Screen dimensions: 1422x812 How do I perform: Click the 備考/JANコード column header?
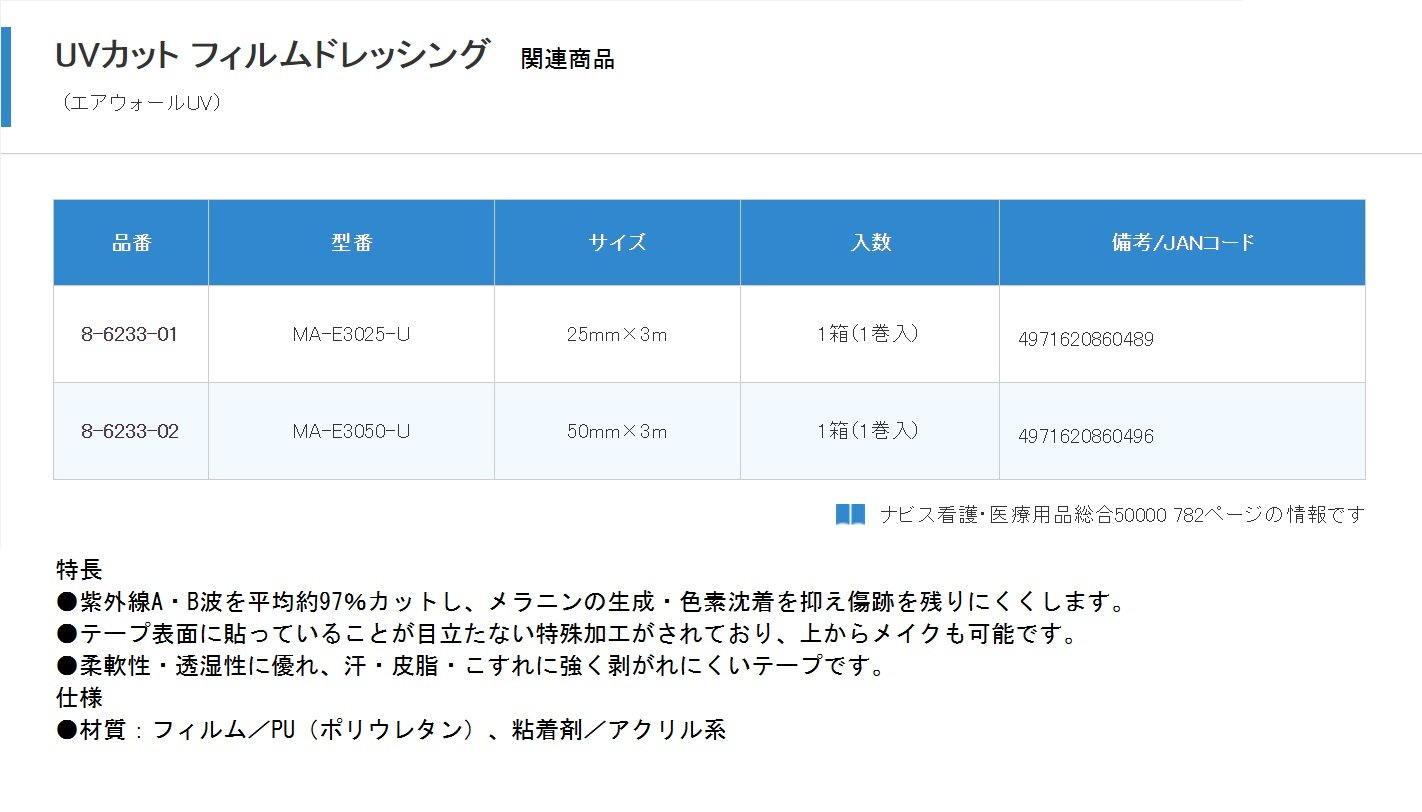pyautogui.click(x=1182, y=243)
